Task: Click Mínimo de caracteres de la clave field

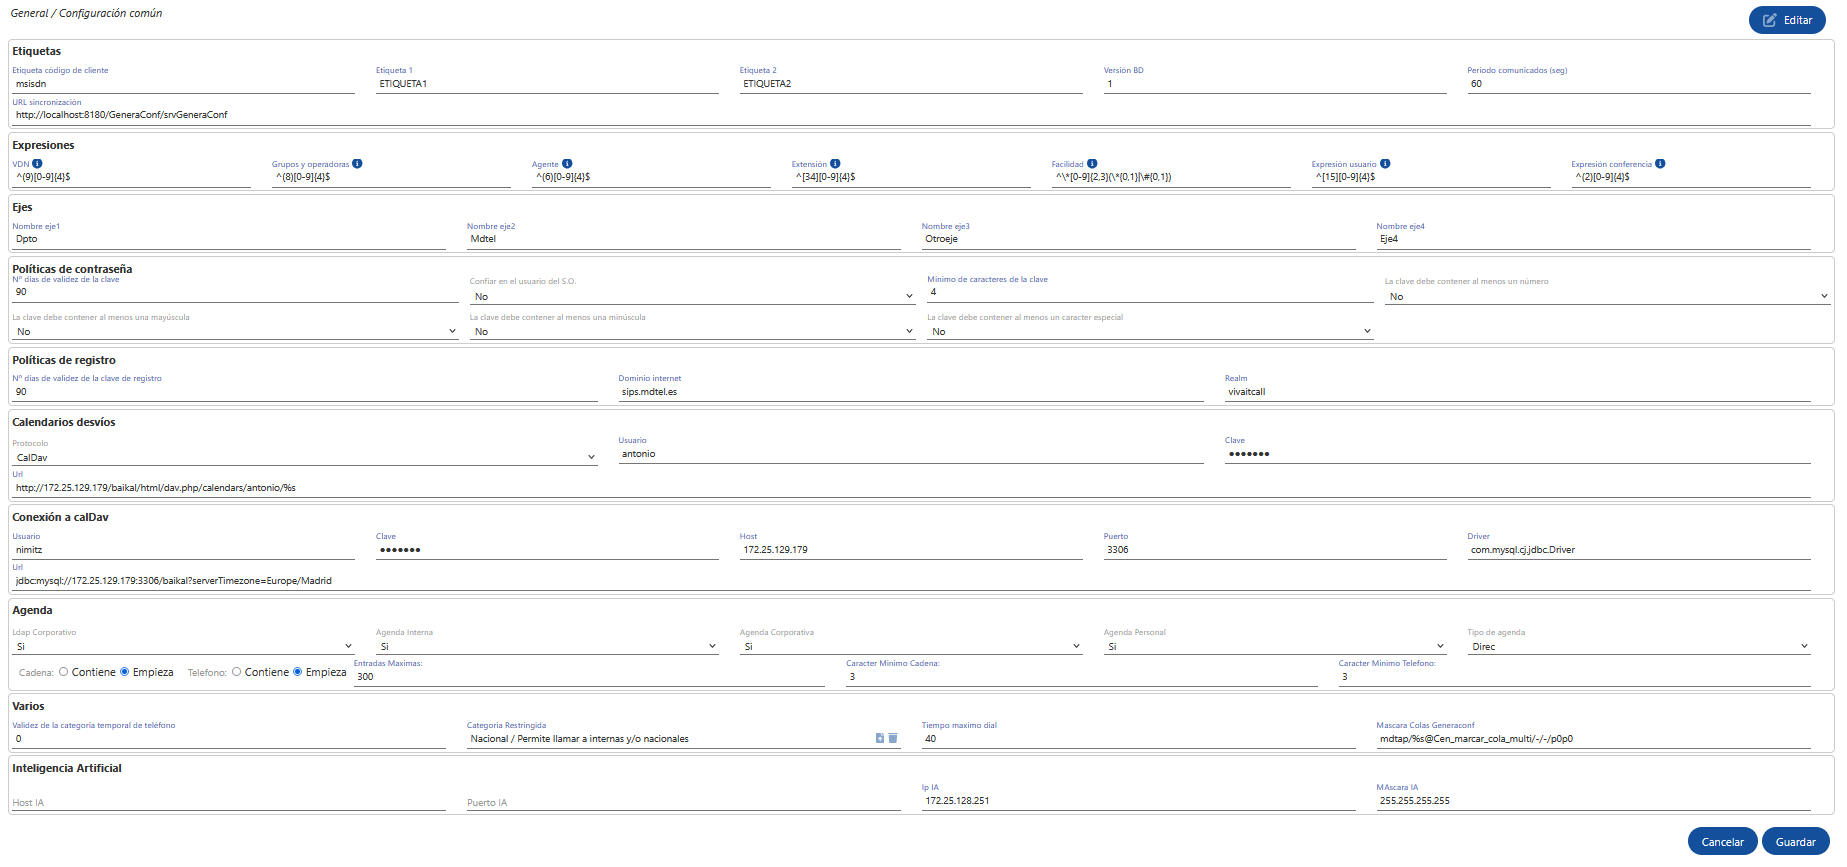Action: coord(1150,292)
